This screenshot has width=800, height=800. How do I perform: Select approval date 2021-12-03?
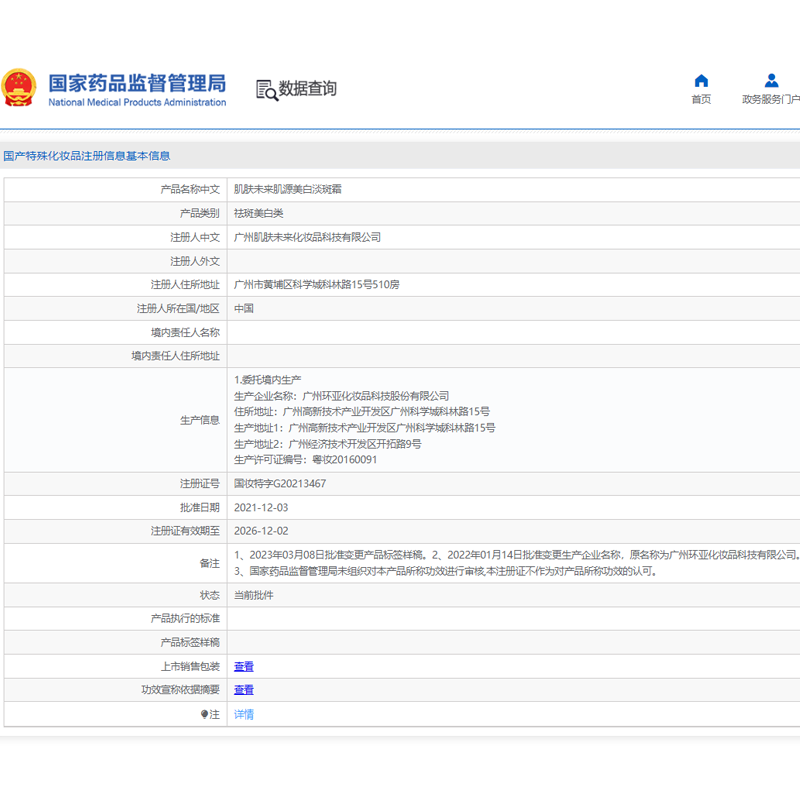click(261, 508)
